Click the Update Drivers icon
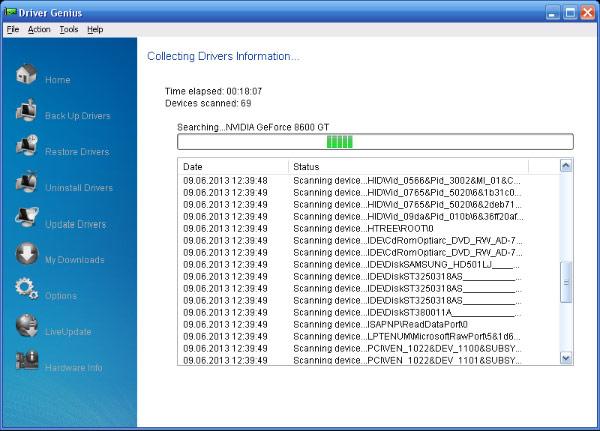The width and height of the screenshot is (600, 431). 26,217
